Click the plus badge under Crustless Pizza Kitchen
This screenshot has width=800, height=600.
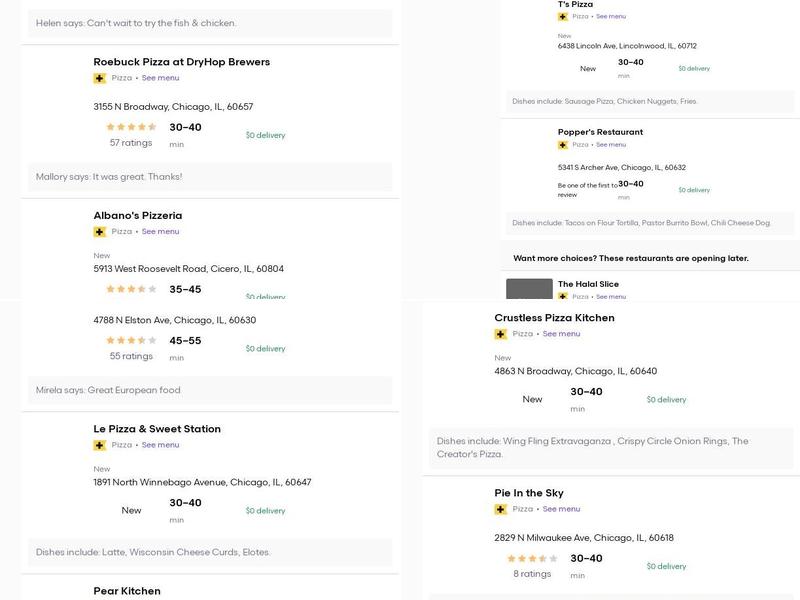[500, 334]
